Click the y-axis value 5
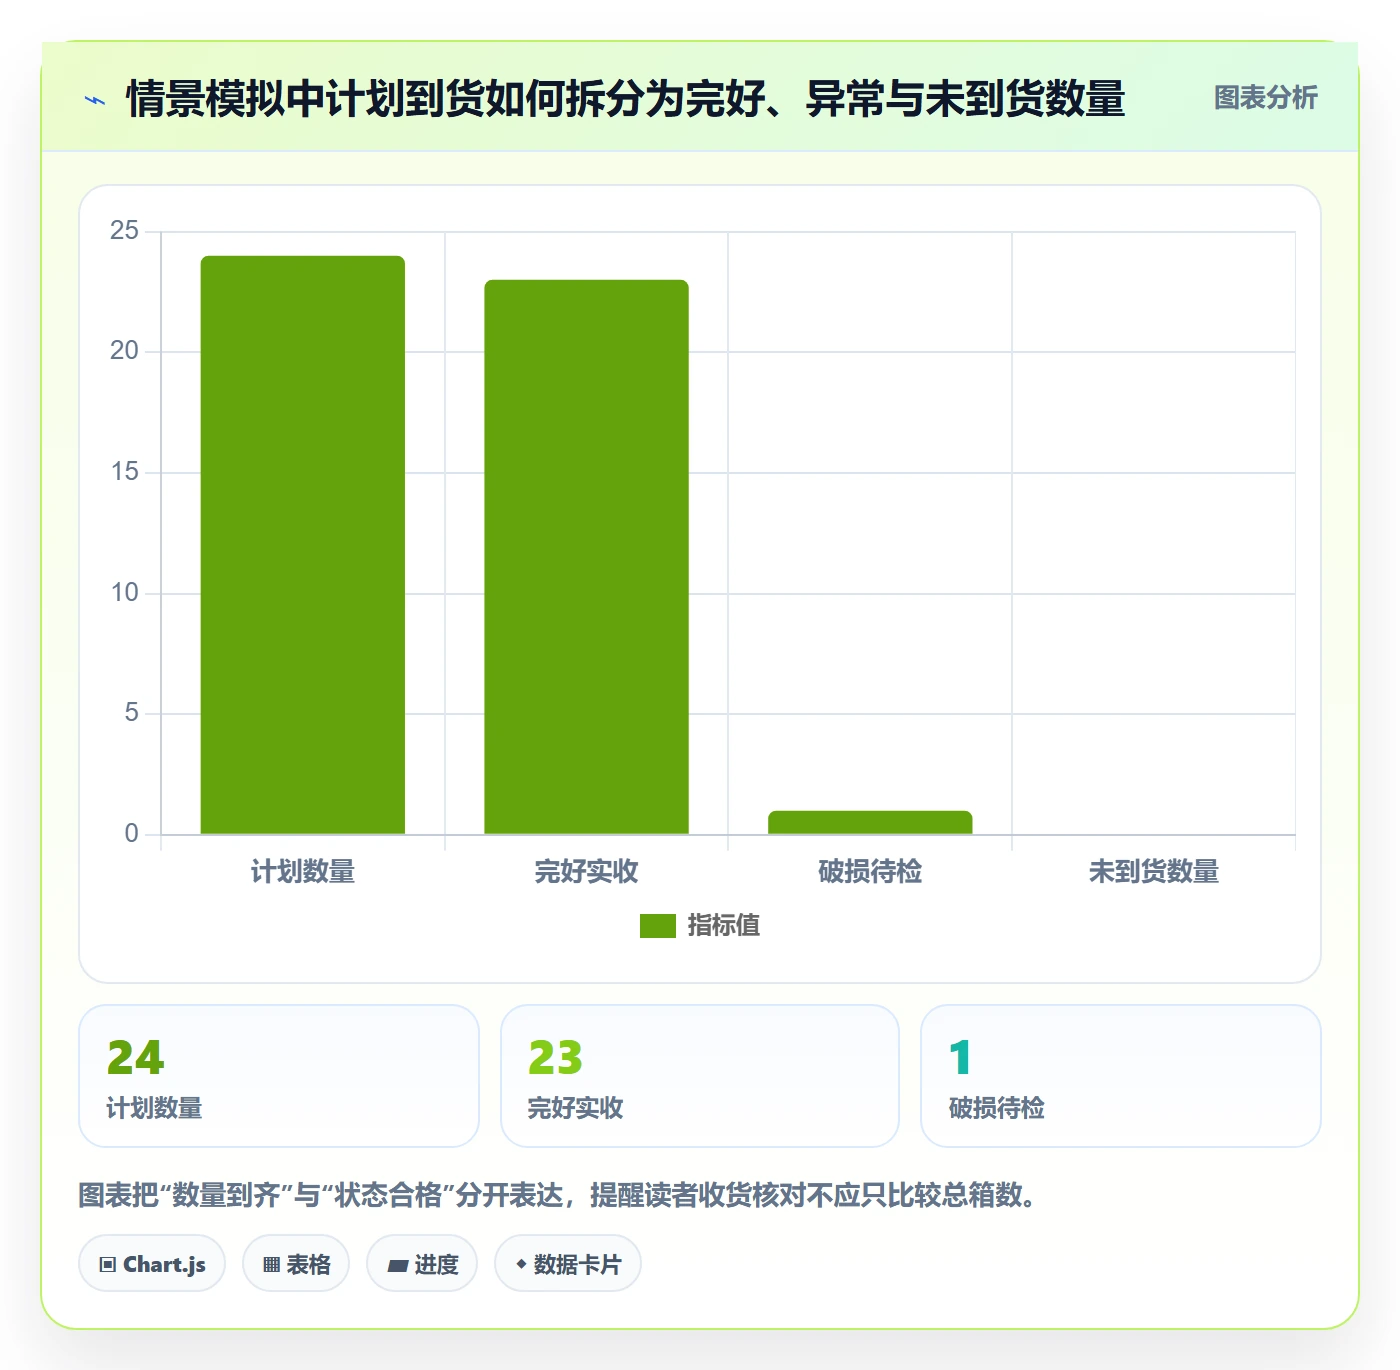This screenshot has width=1400, height=1370. (131, 713)
